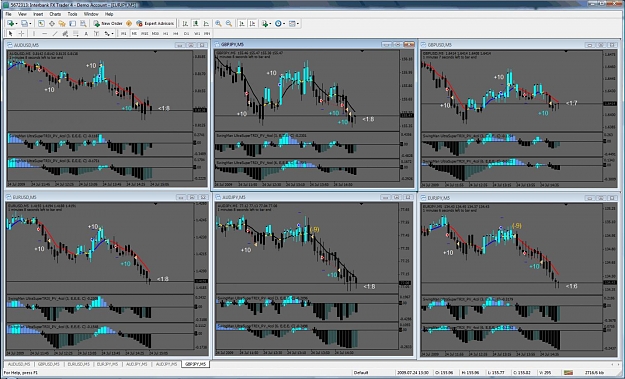Expand the Profiles dropdown arrow
Screen dimensions: 625x379
coord(30,24)
